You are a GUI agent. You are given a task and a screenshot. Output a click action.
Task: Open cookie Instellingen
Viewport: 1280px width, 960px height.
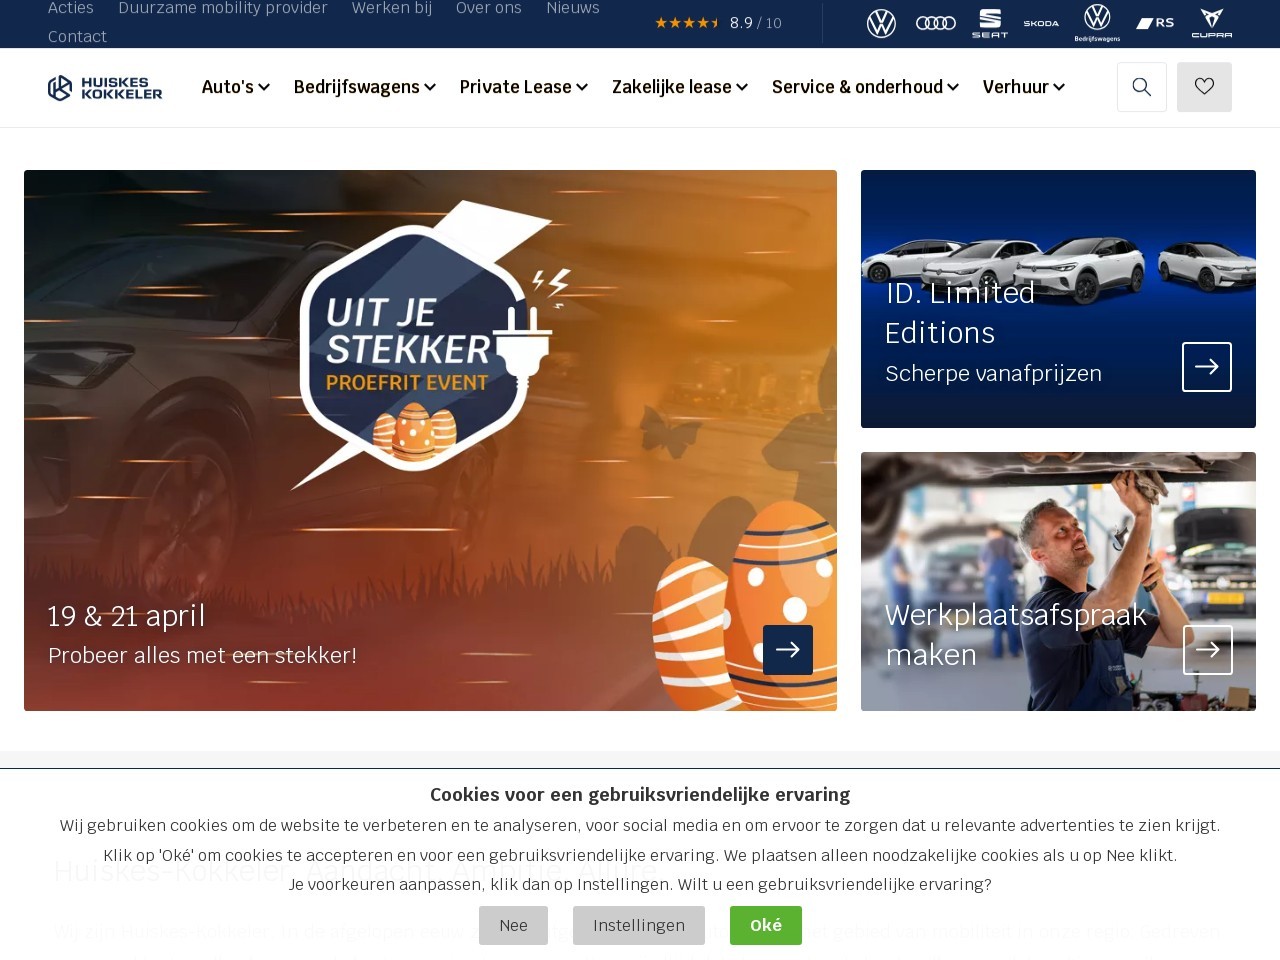pos(639,925)
